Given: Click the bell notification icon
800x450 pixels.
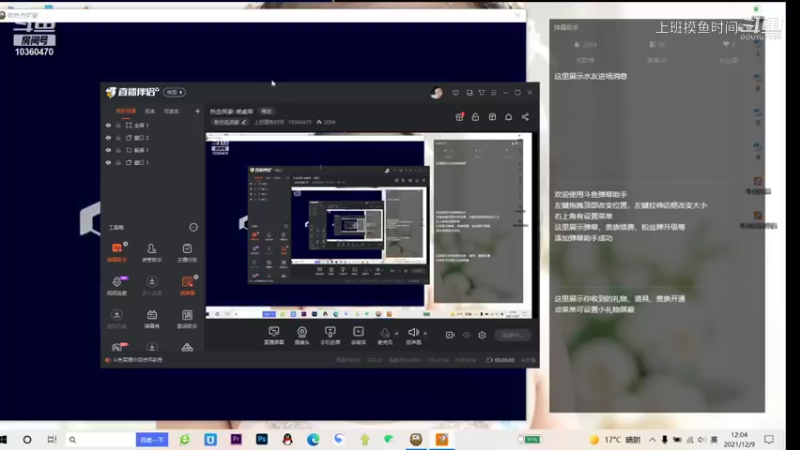Looking at the screenshot, I should pos(509,117).
